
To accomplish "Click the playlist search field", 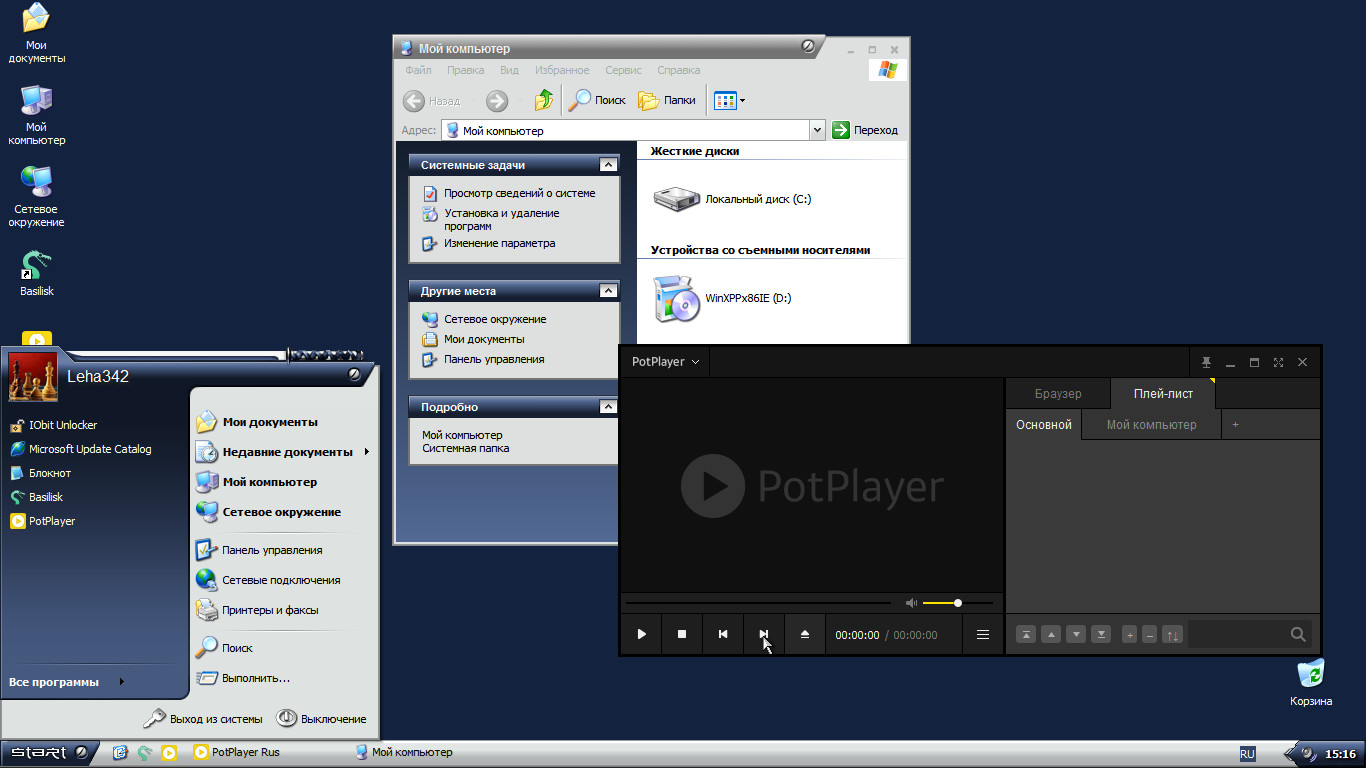I will point(1238,634).
